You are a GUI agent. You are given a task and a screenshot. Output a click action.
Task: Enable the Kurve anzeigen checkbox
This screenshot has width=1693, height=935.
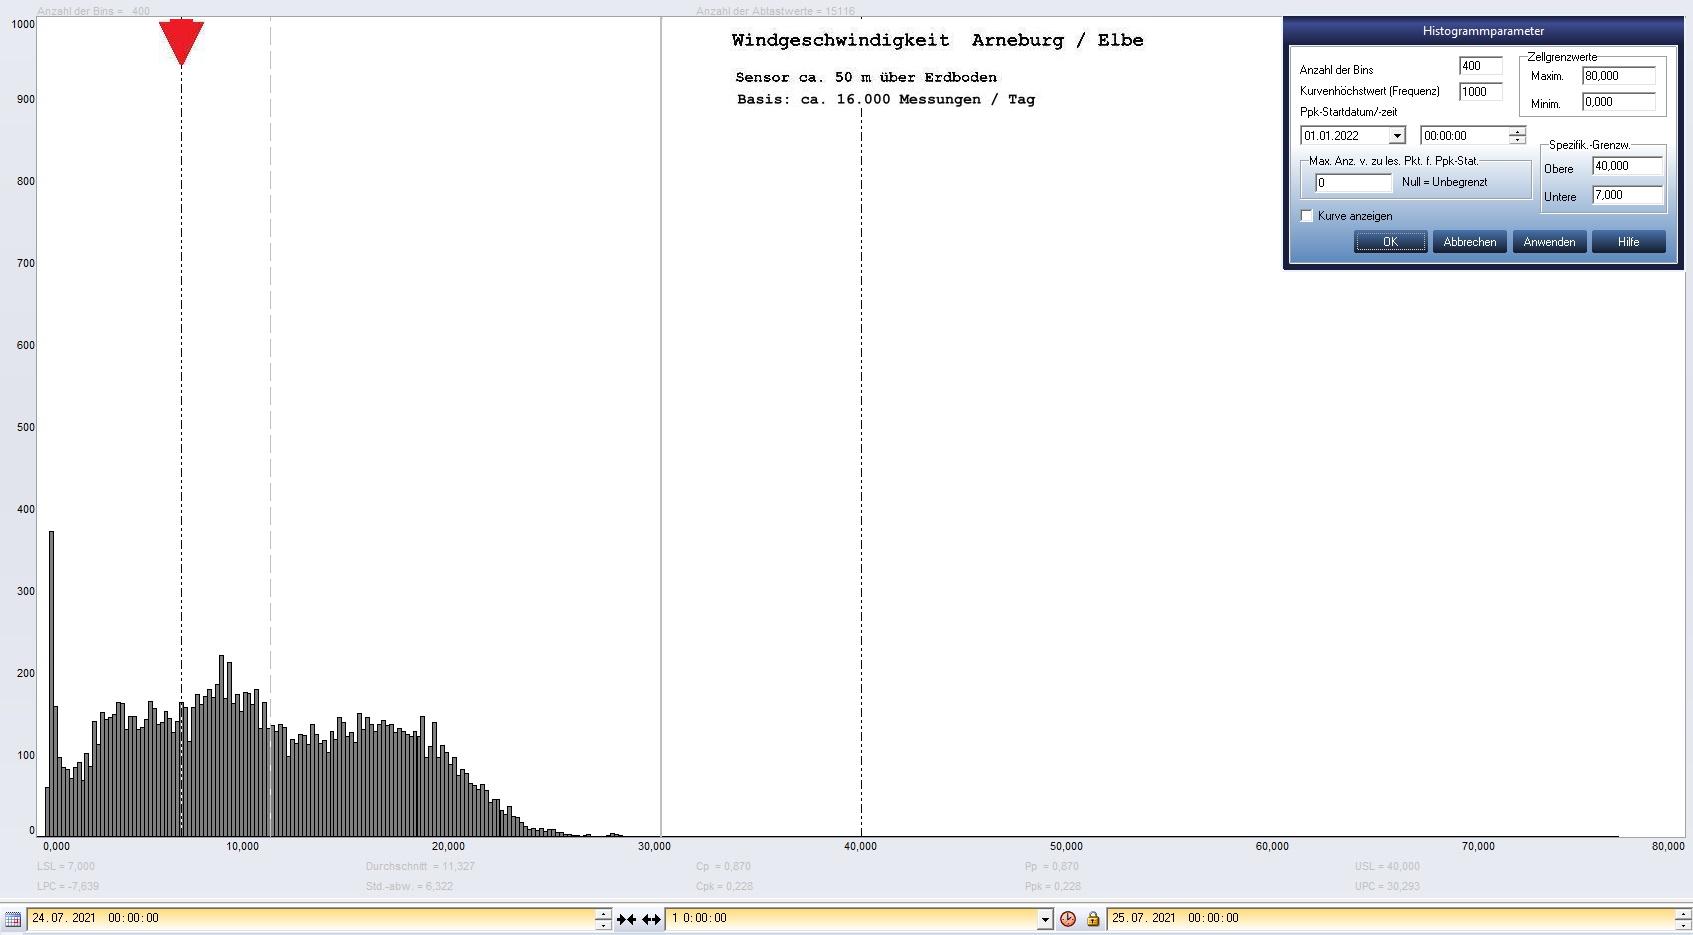tap(1307, 216)
